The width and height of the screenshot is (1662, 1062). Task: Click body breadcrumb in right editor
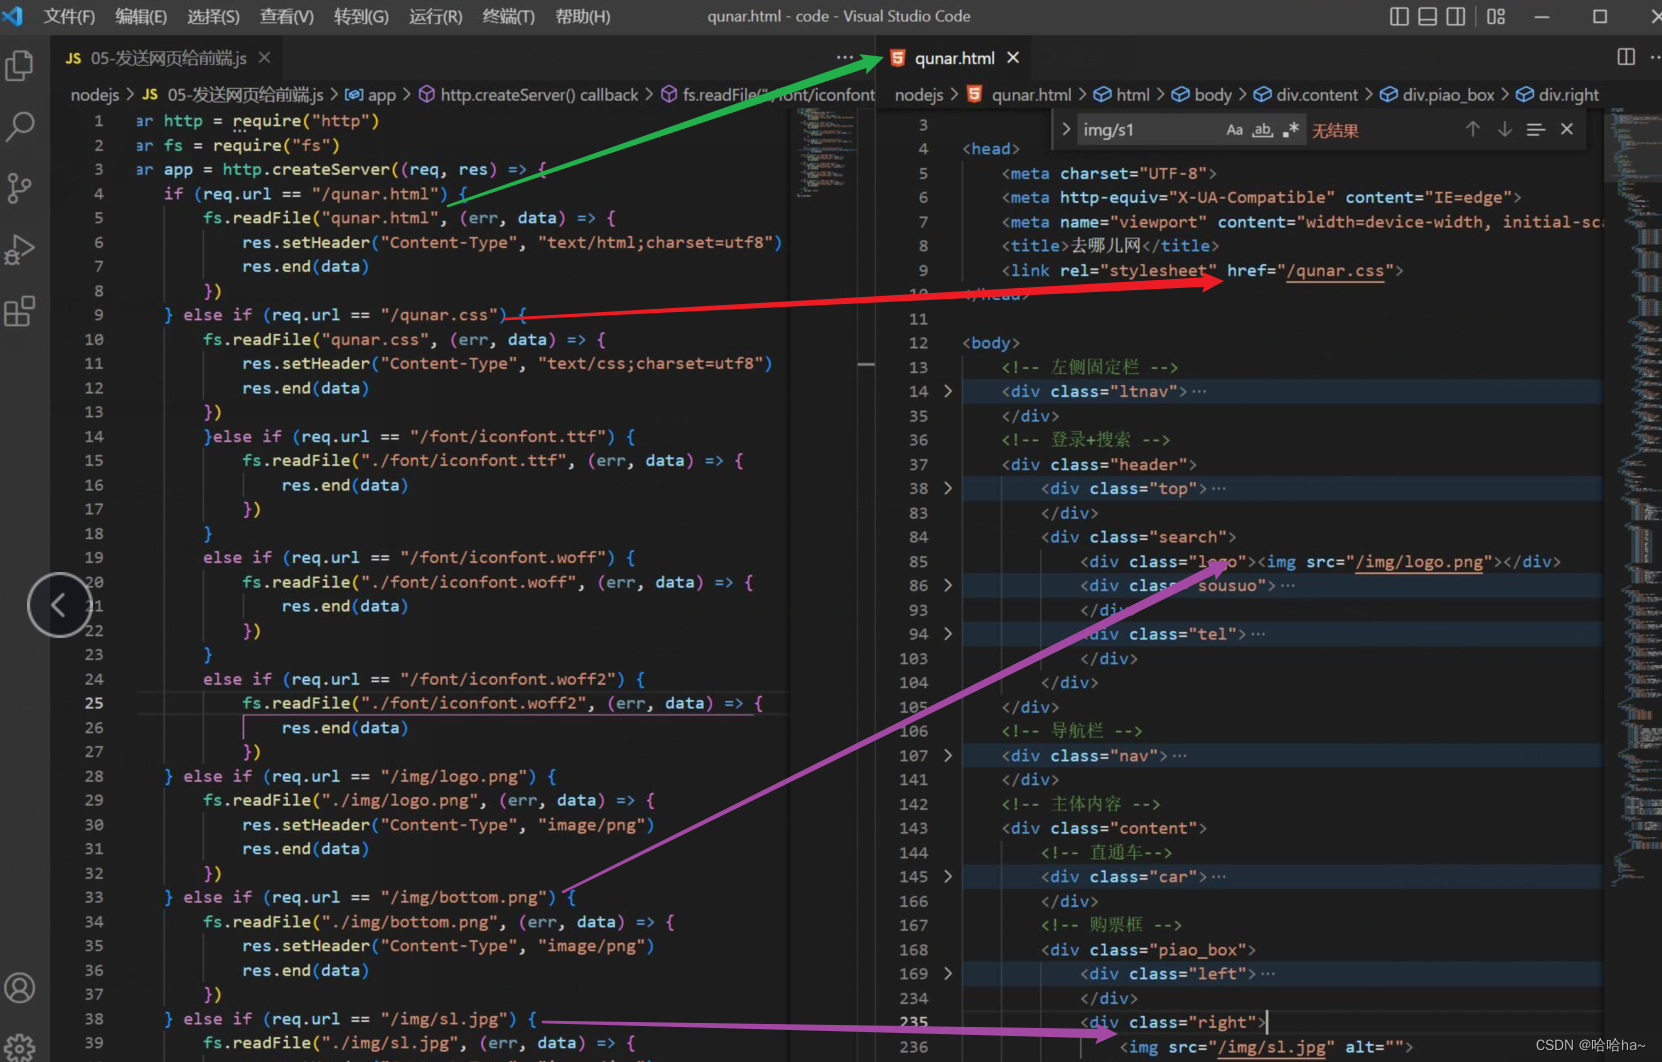coord(1202,94)
